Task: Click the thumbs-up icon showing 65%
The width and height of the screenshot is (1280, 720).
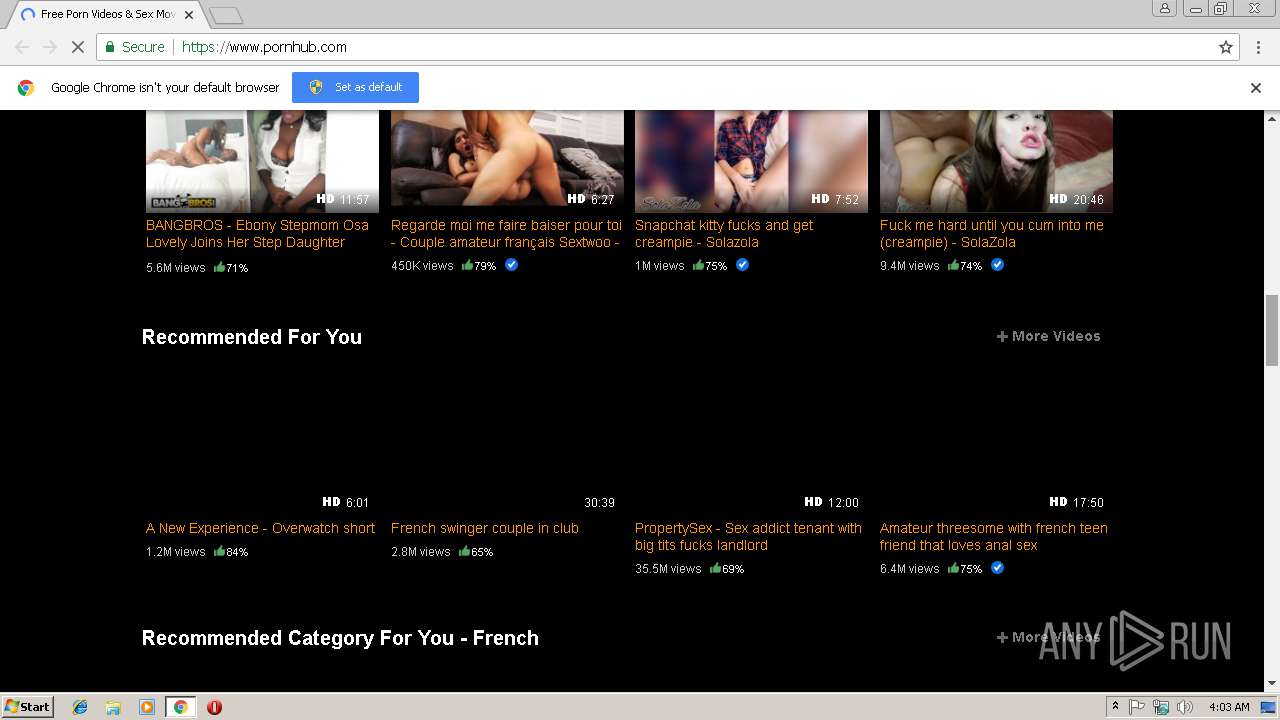Action: pos(464,551)
